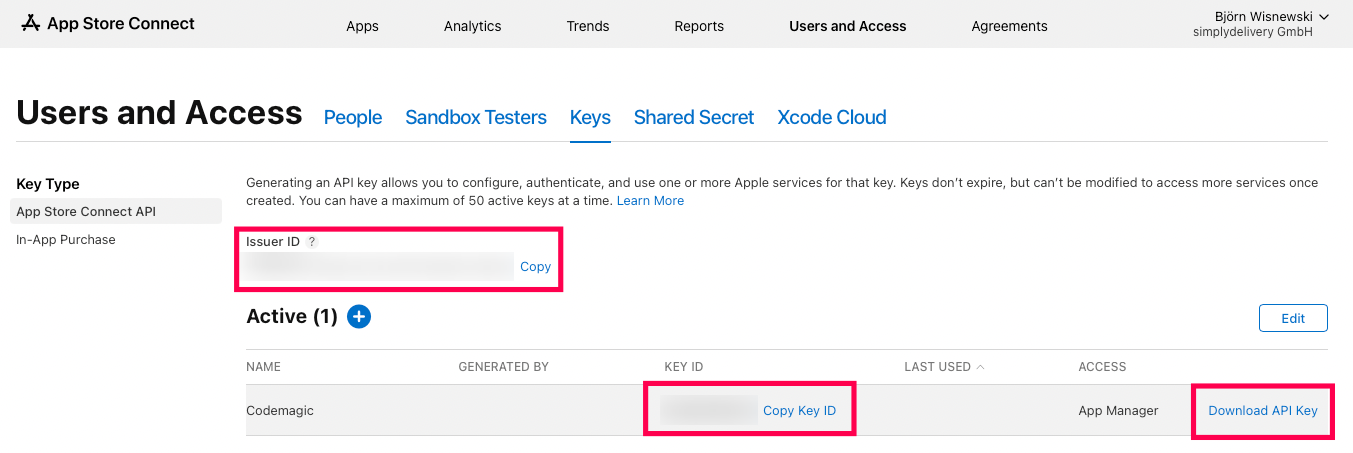Add a new API key with plus icon
This screenshot has width=1353, height=453.
[x=359, y=317]
